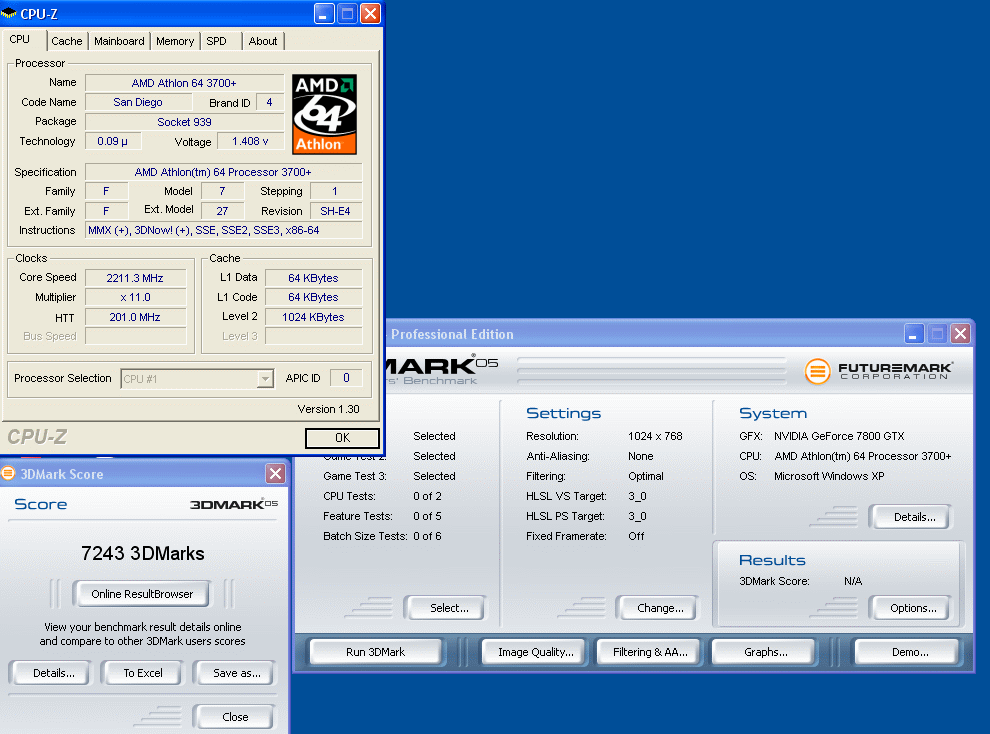Switch to the Cache tab in CPU-Z

[x=67, y=41]
